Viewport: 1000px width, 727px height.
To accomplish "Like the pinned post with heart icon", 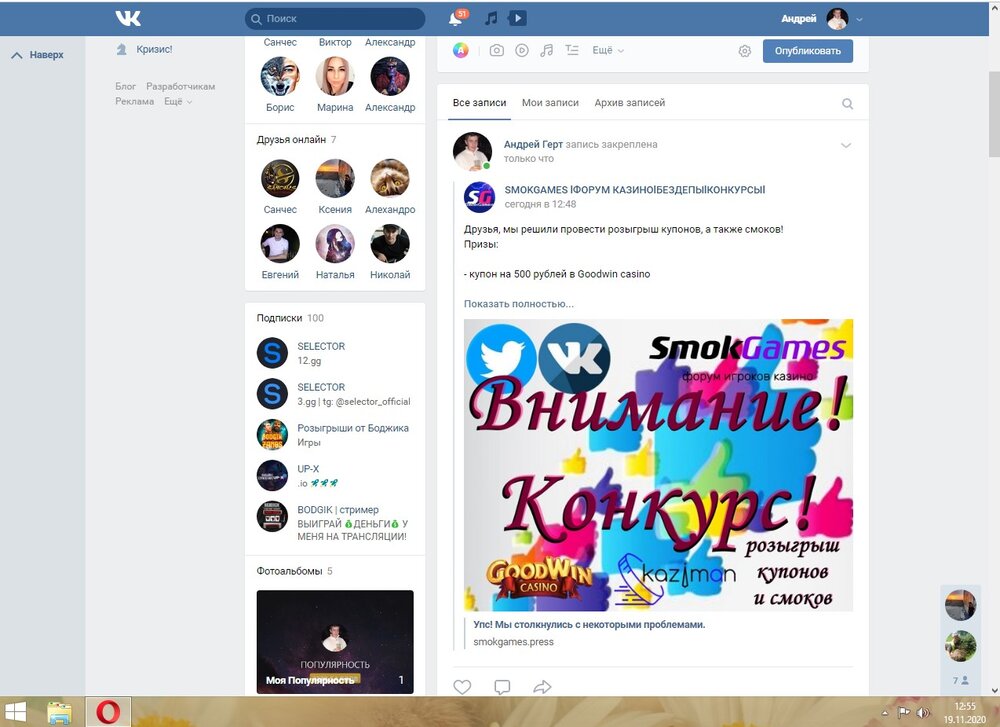I will [462, 687].
